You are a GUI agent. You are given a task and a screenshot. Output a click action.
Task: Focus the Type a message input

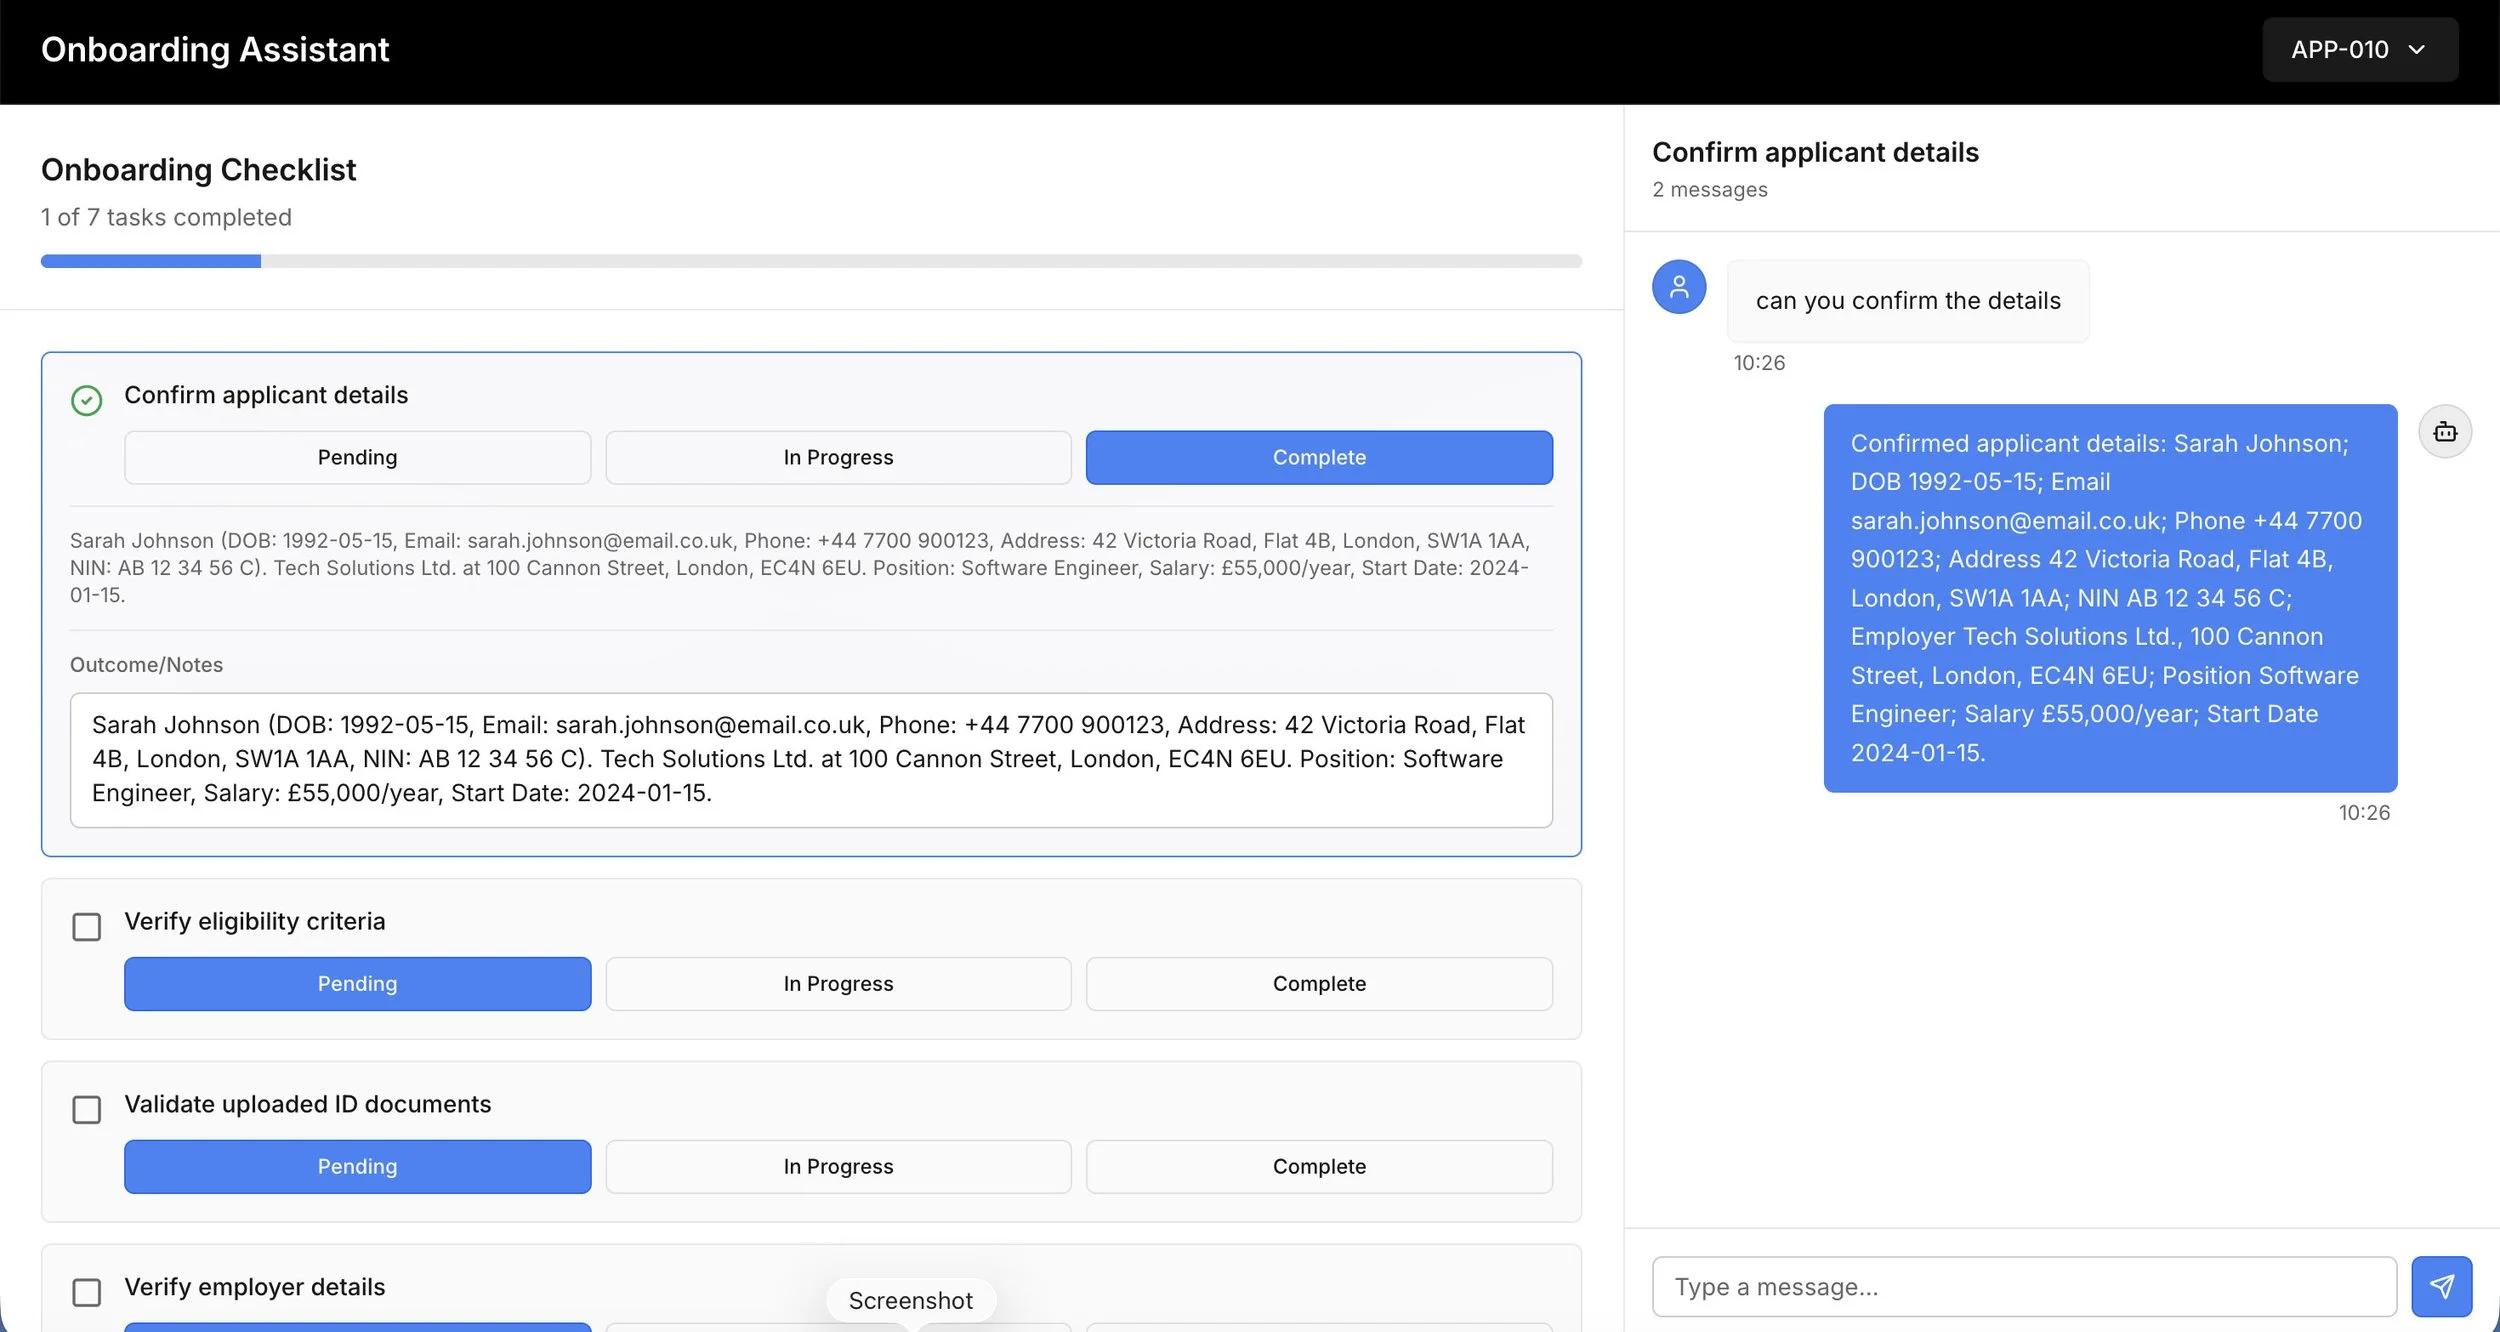pos(2024,1287)
